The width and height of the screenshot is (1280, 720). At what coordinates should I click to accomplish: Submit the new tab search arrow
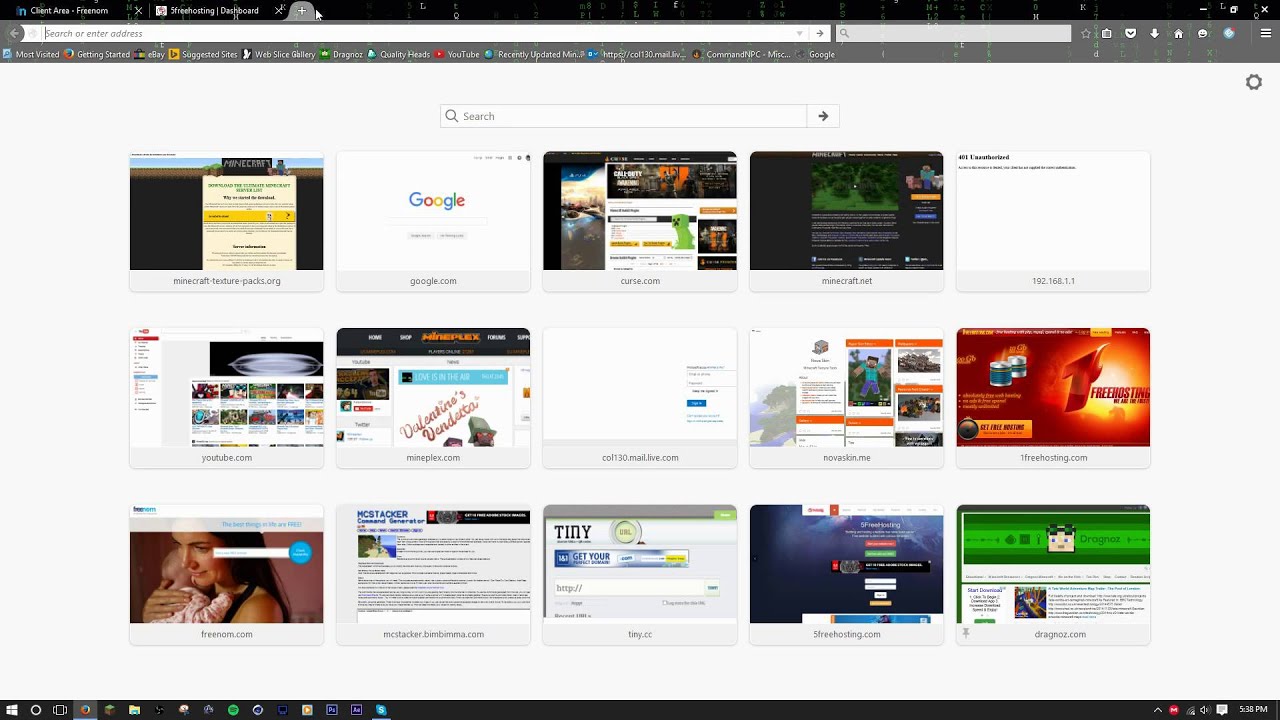click(823, 116)
